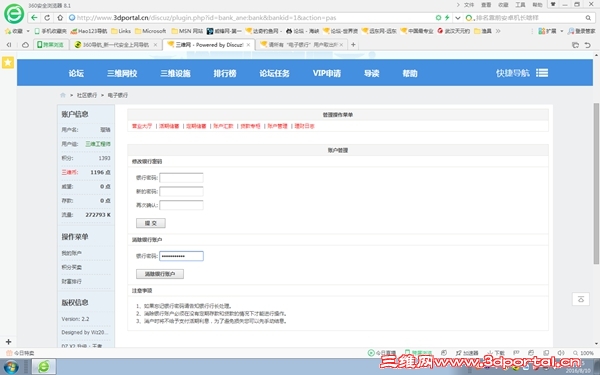
Task: Click the green lightning speed icon in address bar
Action: (x=447, y=18)
